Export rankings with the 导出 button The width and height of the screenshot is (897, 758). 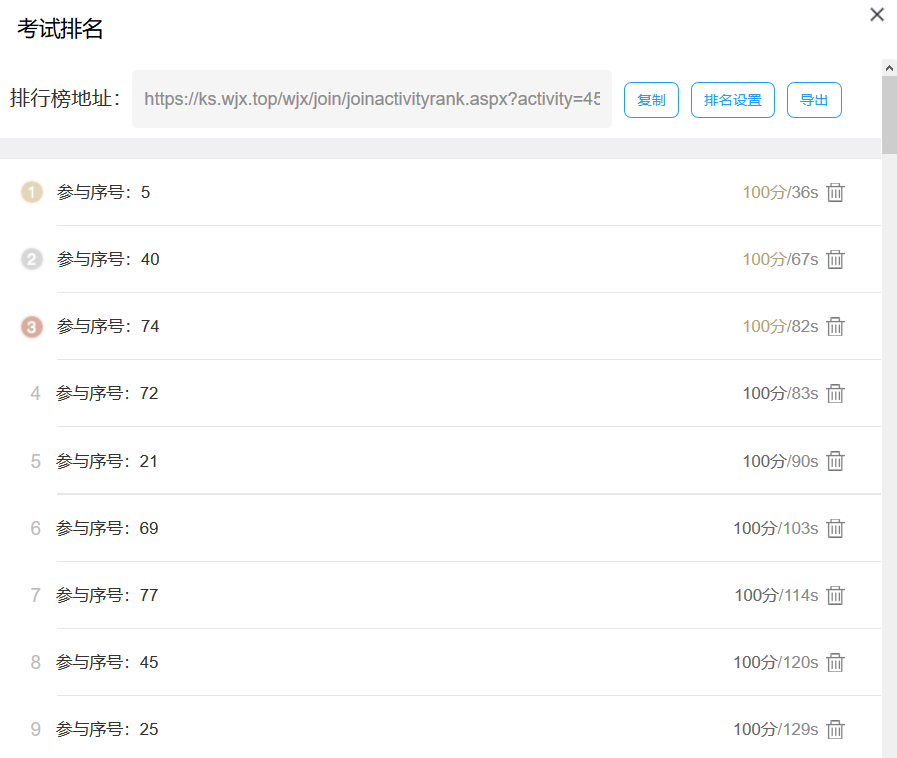[x=814, y=100]
